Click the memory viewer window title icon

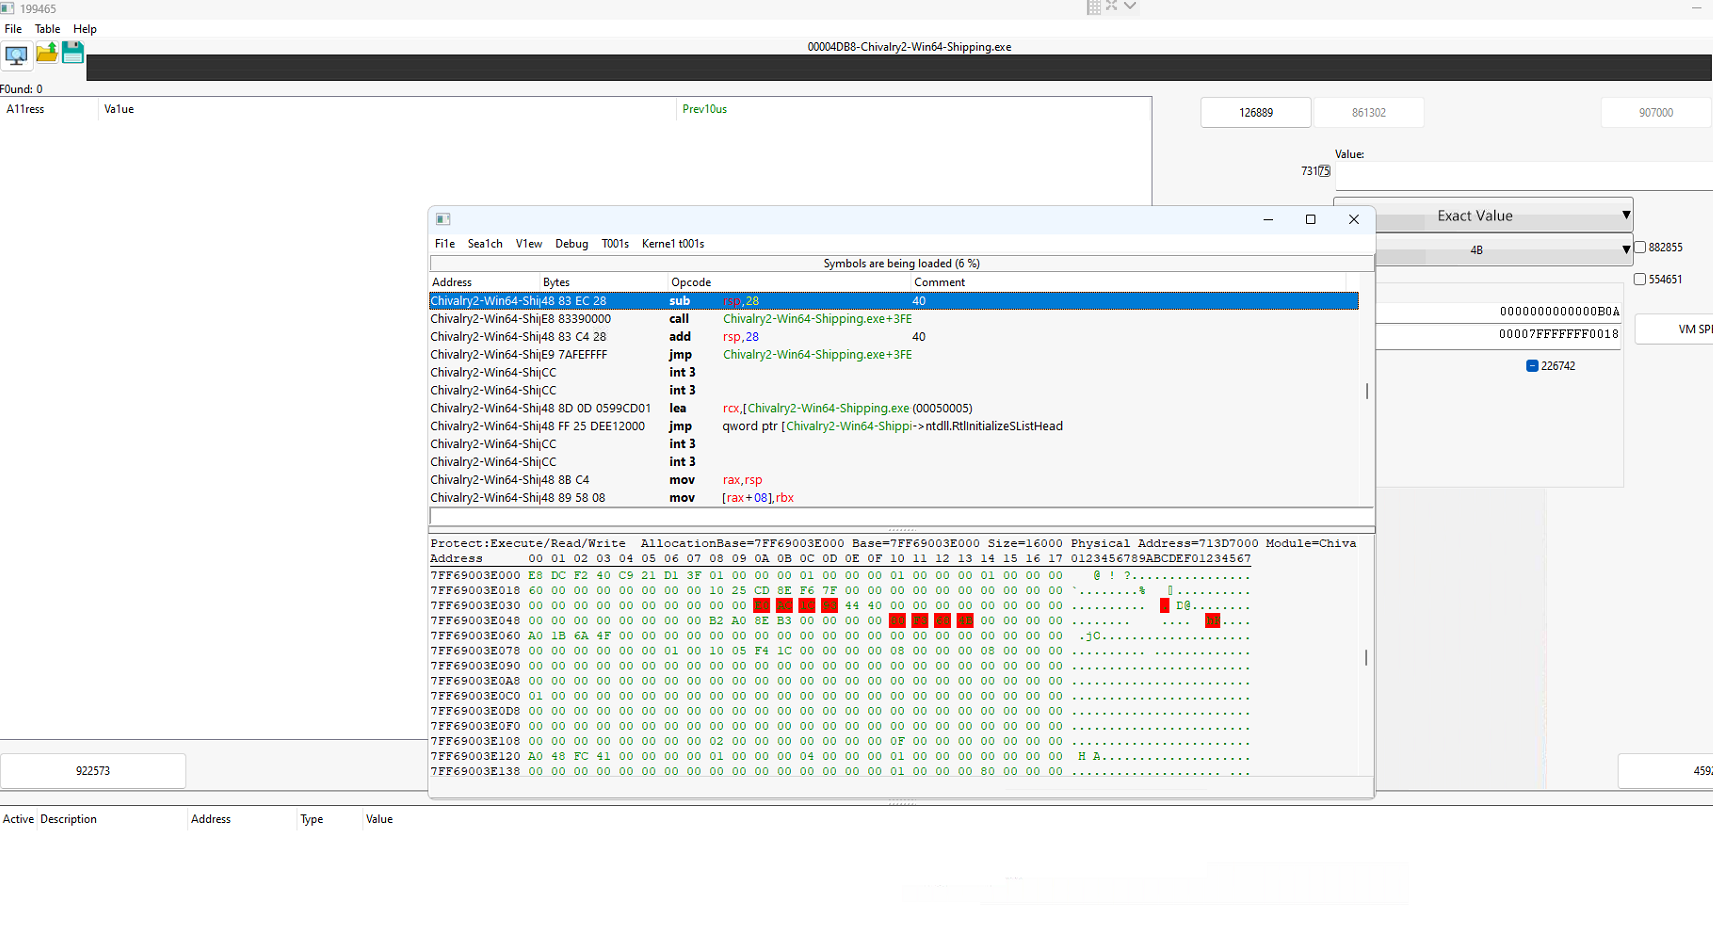(x=443, y=219)
